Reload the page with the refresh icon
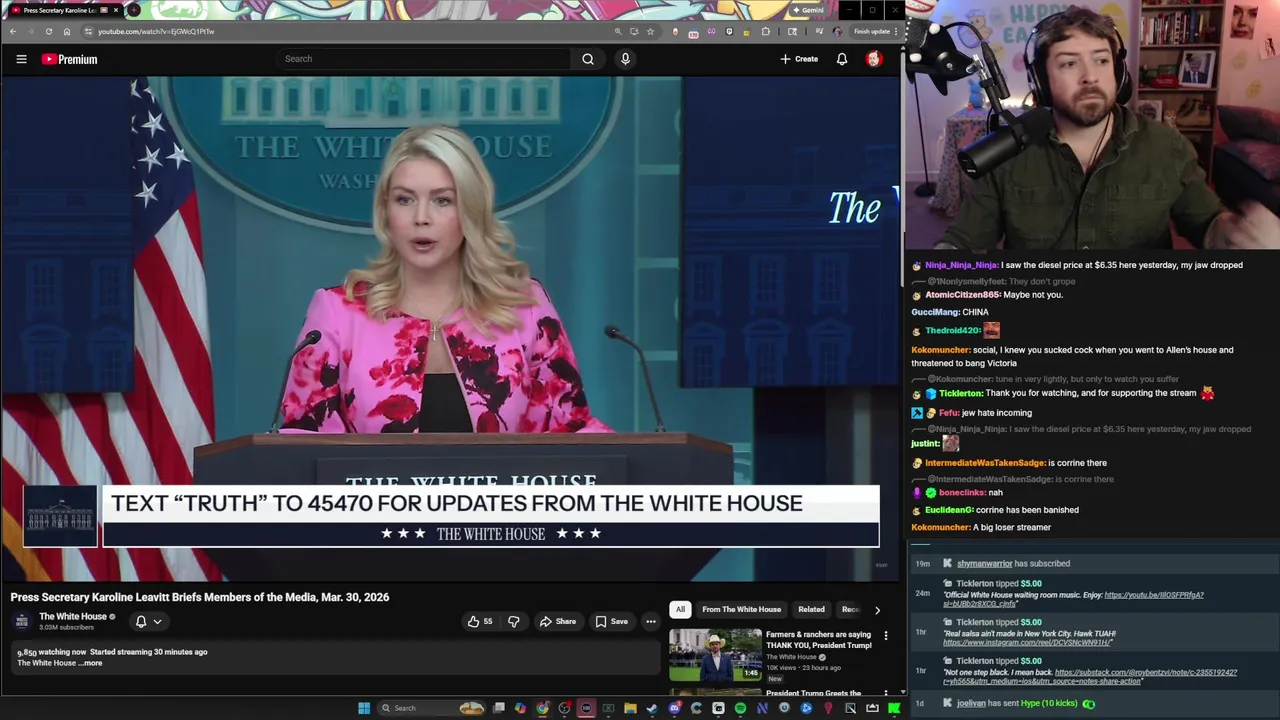The width and height of the screenshot is (1280, 720). (x=48, y=31)
